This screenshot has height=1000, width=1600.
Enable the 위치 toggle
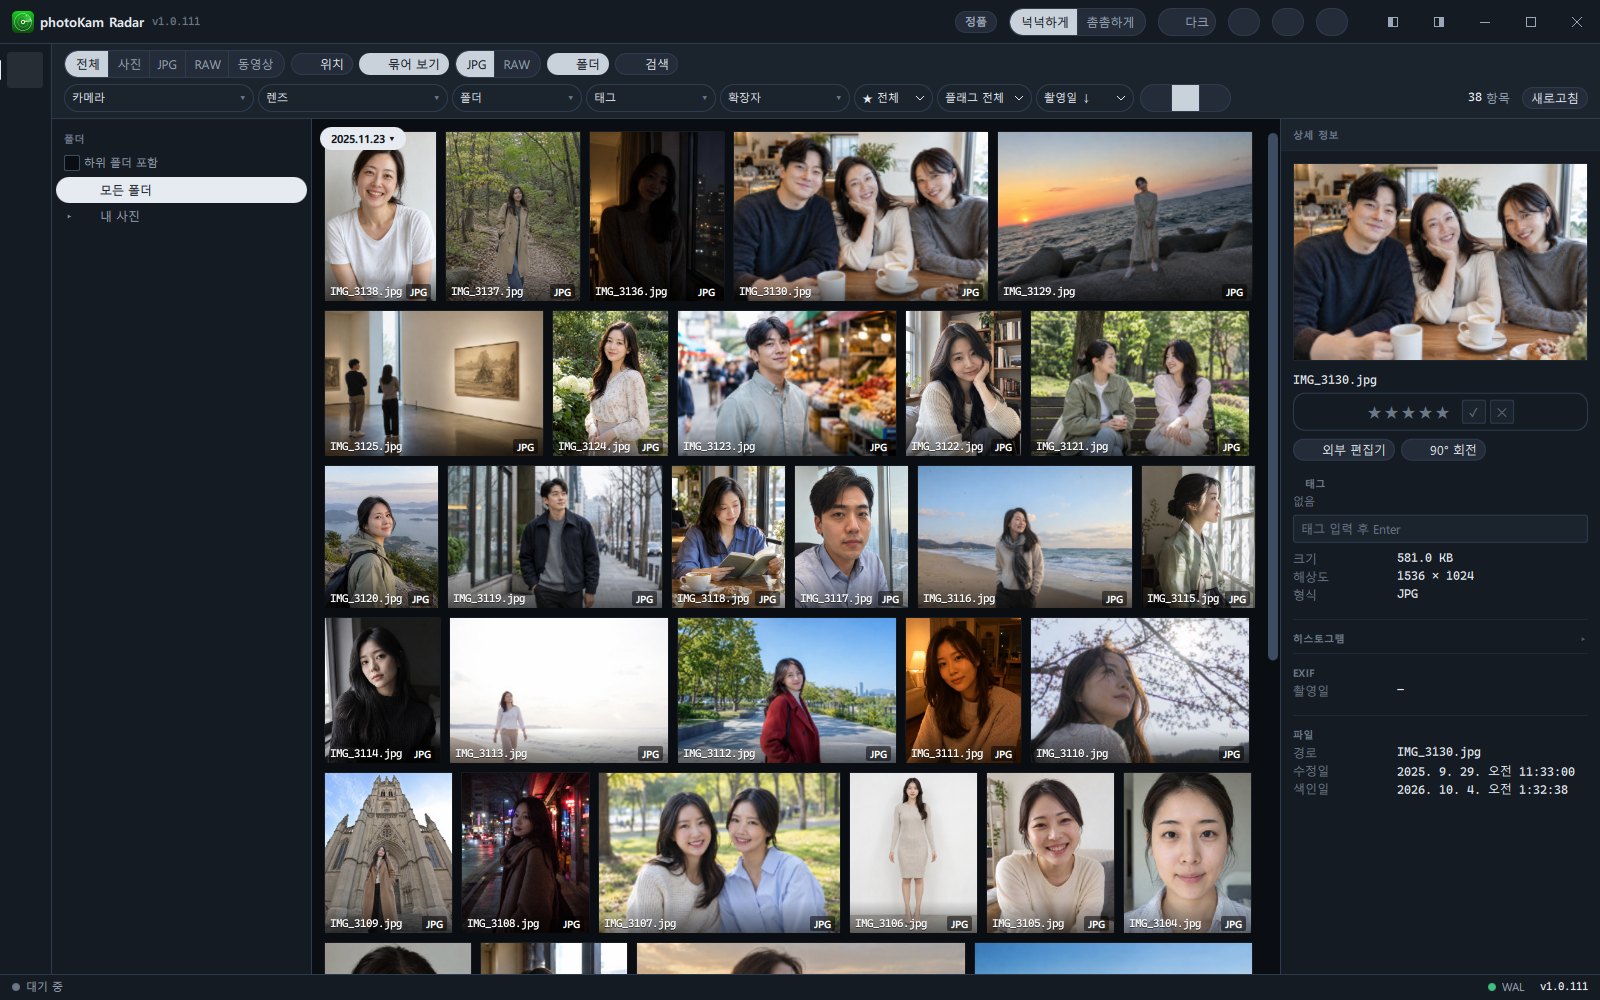tap(321, 64)
